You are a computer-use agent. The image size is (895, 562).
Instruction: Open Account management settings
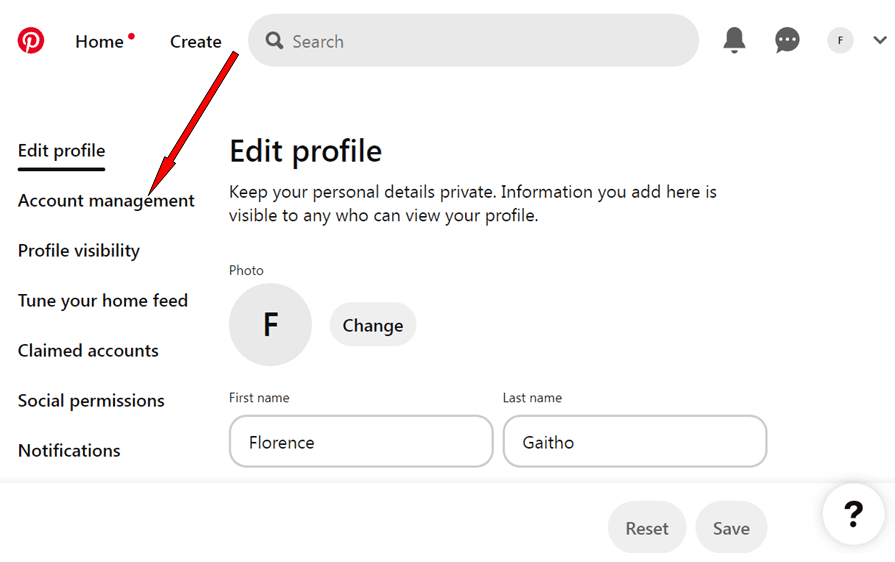(x=106, y=201)
